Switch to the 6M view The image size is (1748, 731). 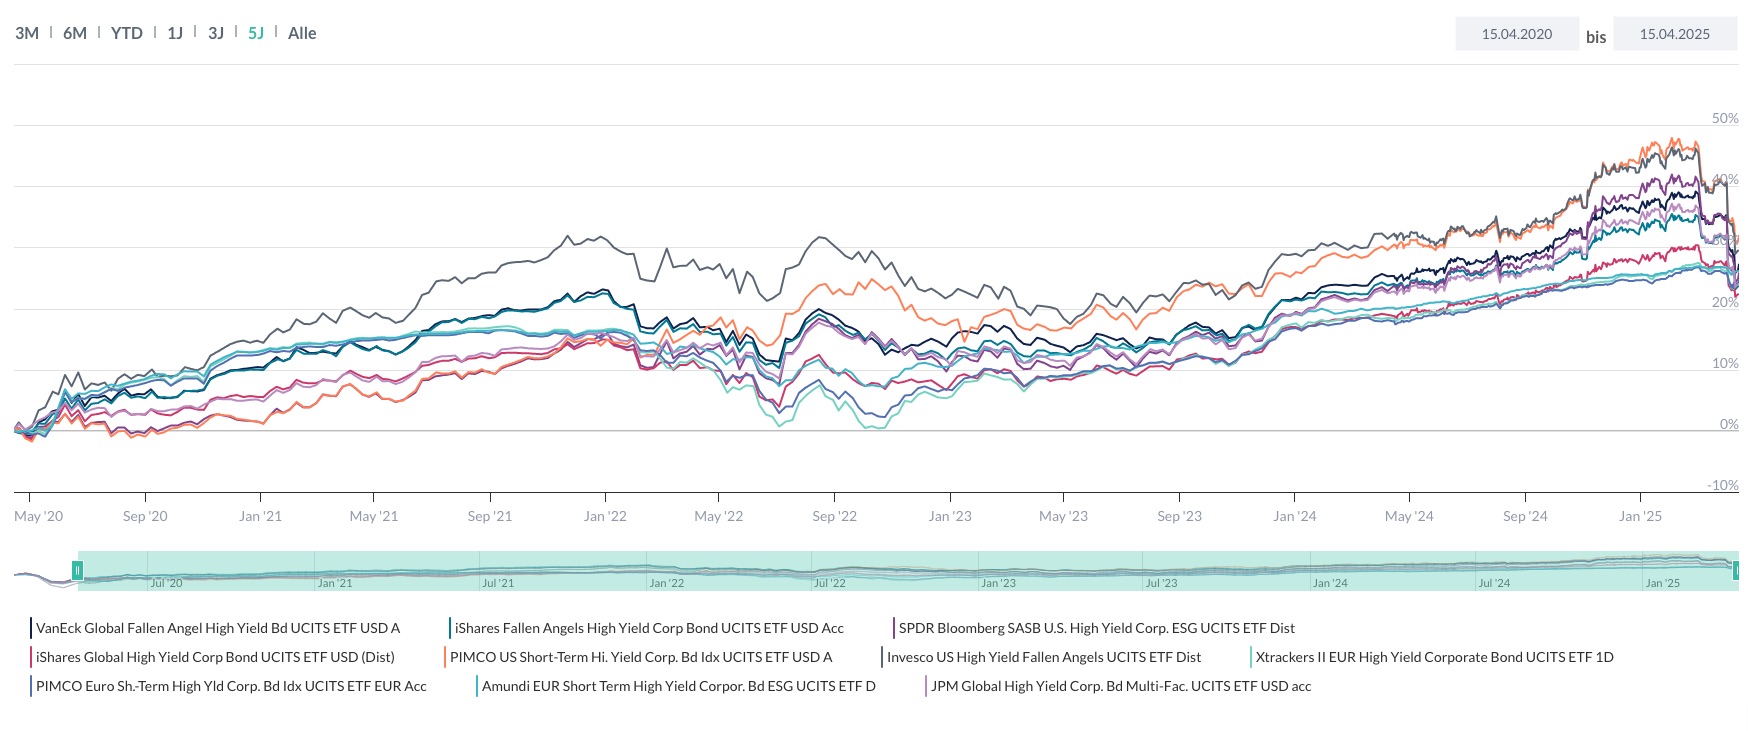(x=72, y=32)
